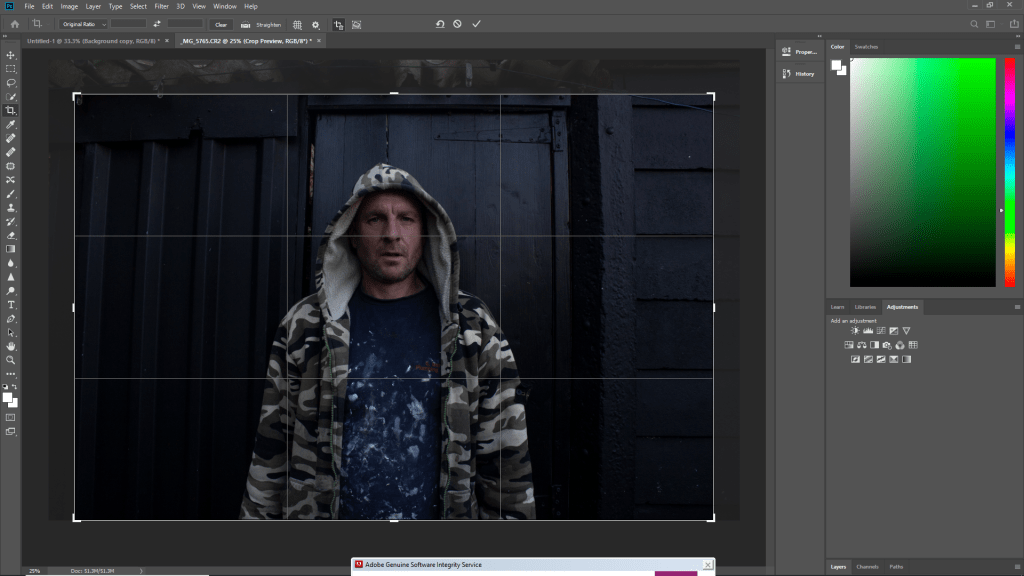Viewport: 1024px width, 576px height.
Task: Select the Zoom tool magnifier
Action: [x=11, y=359]
